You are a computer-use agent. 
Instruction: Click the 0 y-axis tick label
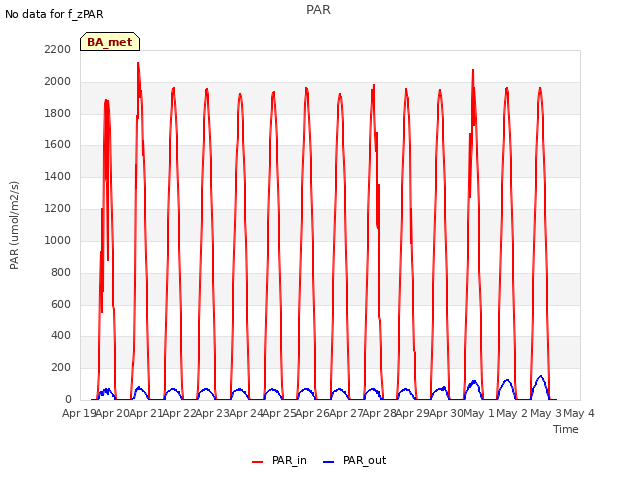tap(68, 400)
